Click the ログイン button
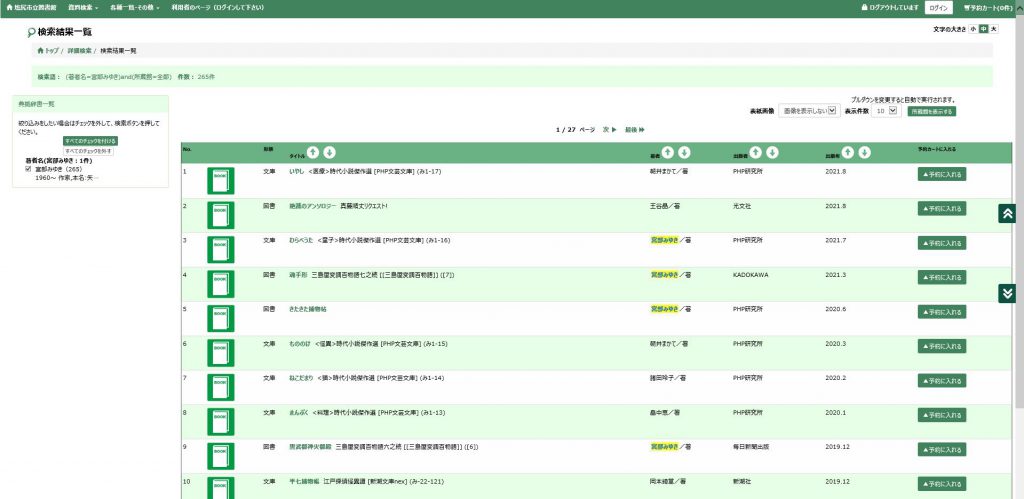Viewport: 1024px width, 499px height. coord(938,8)
